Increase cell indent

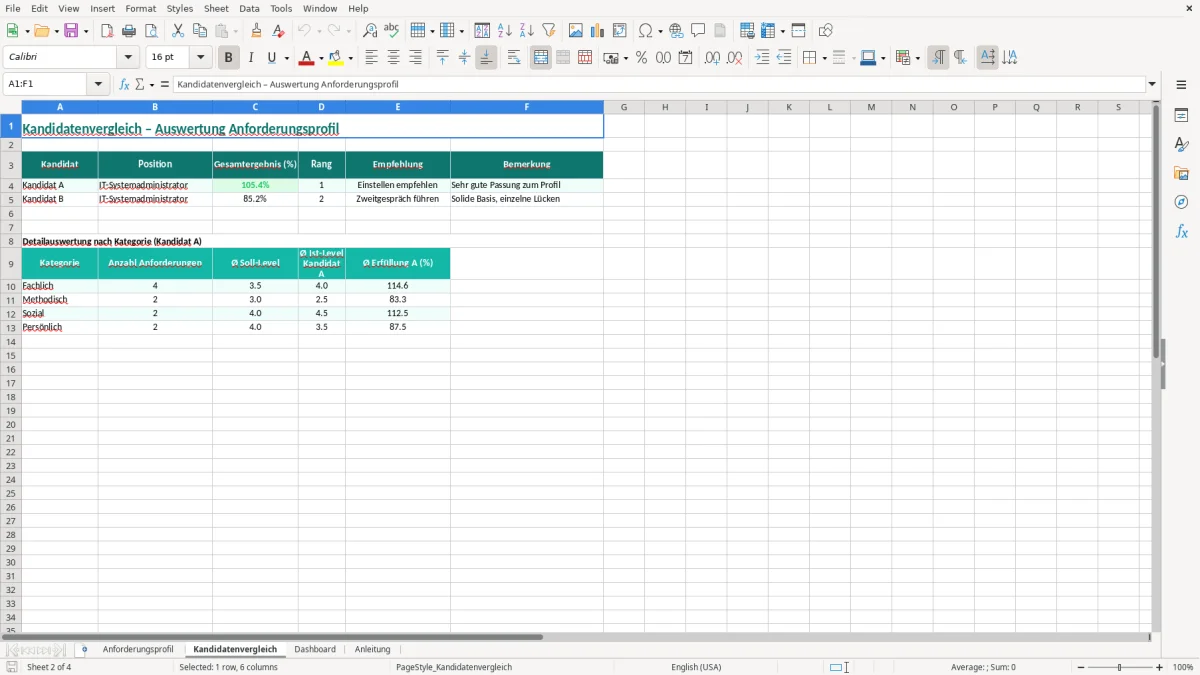[x=762, y=58]
